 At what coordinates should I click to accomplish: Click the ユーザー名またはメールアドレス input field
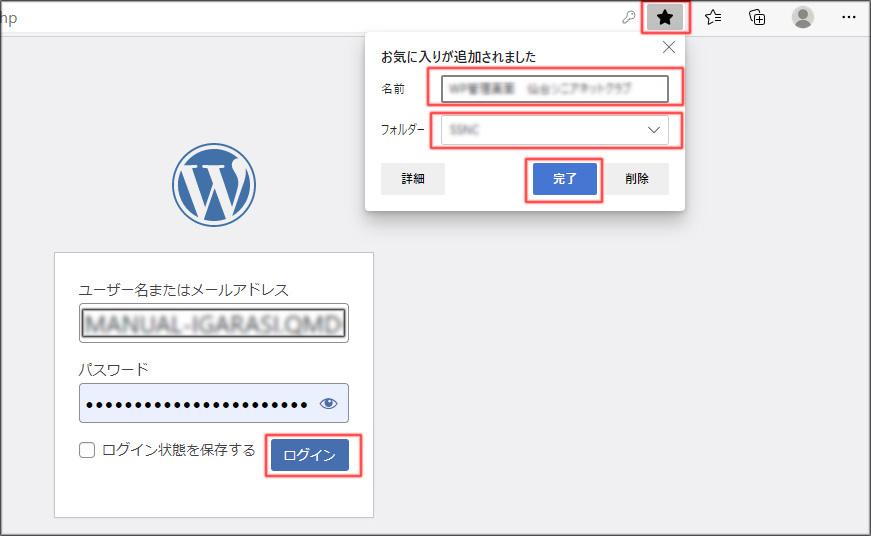pyautogui.click(x=214, y=323)
